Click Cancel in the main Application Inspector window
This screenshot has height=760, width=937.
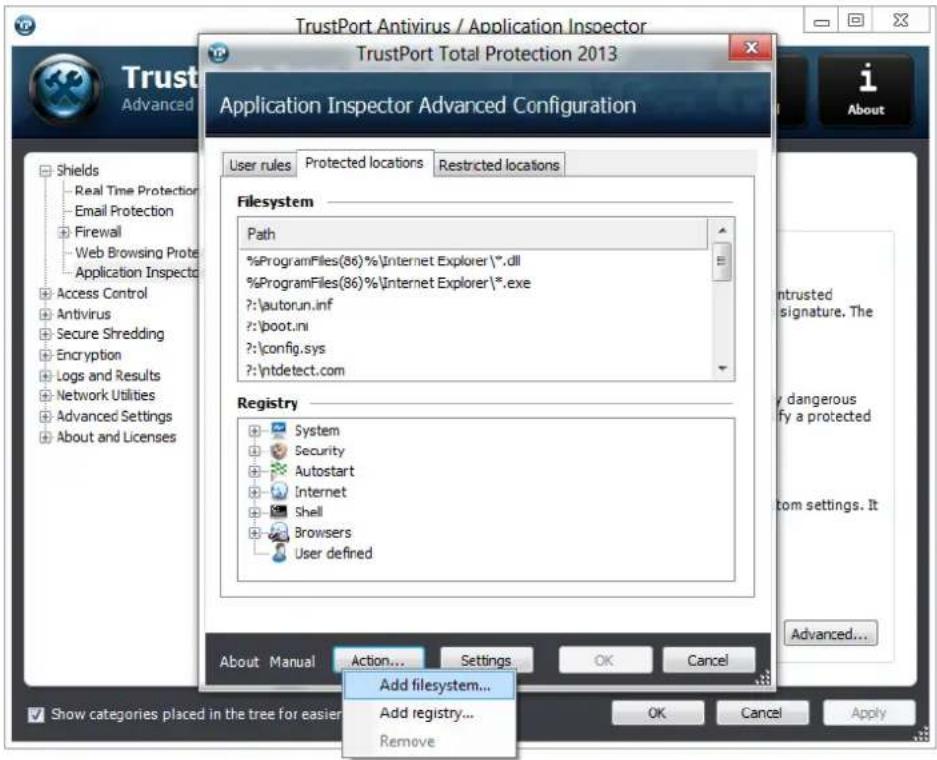[x=762, y=713]
